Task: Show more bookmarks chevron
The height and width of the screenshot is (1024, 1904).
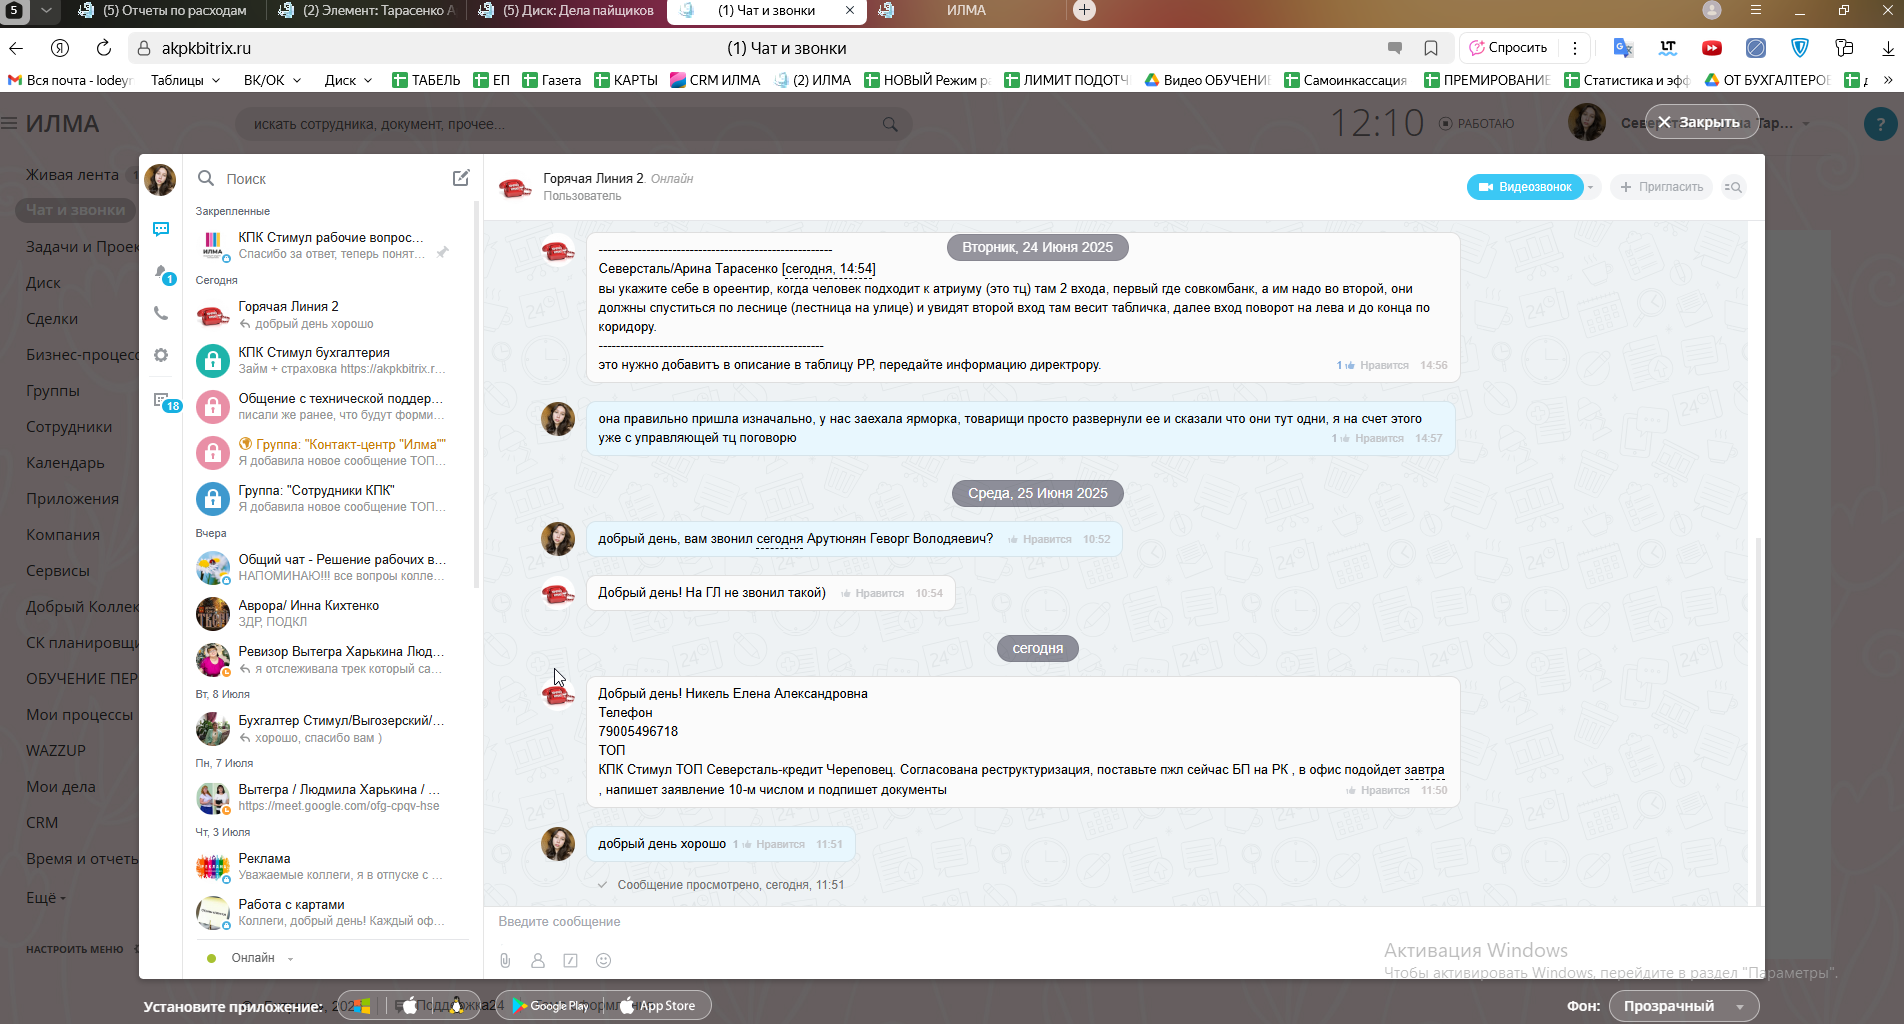Action: coord(1888,80)
